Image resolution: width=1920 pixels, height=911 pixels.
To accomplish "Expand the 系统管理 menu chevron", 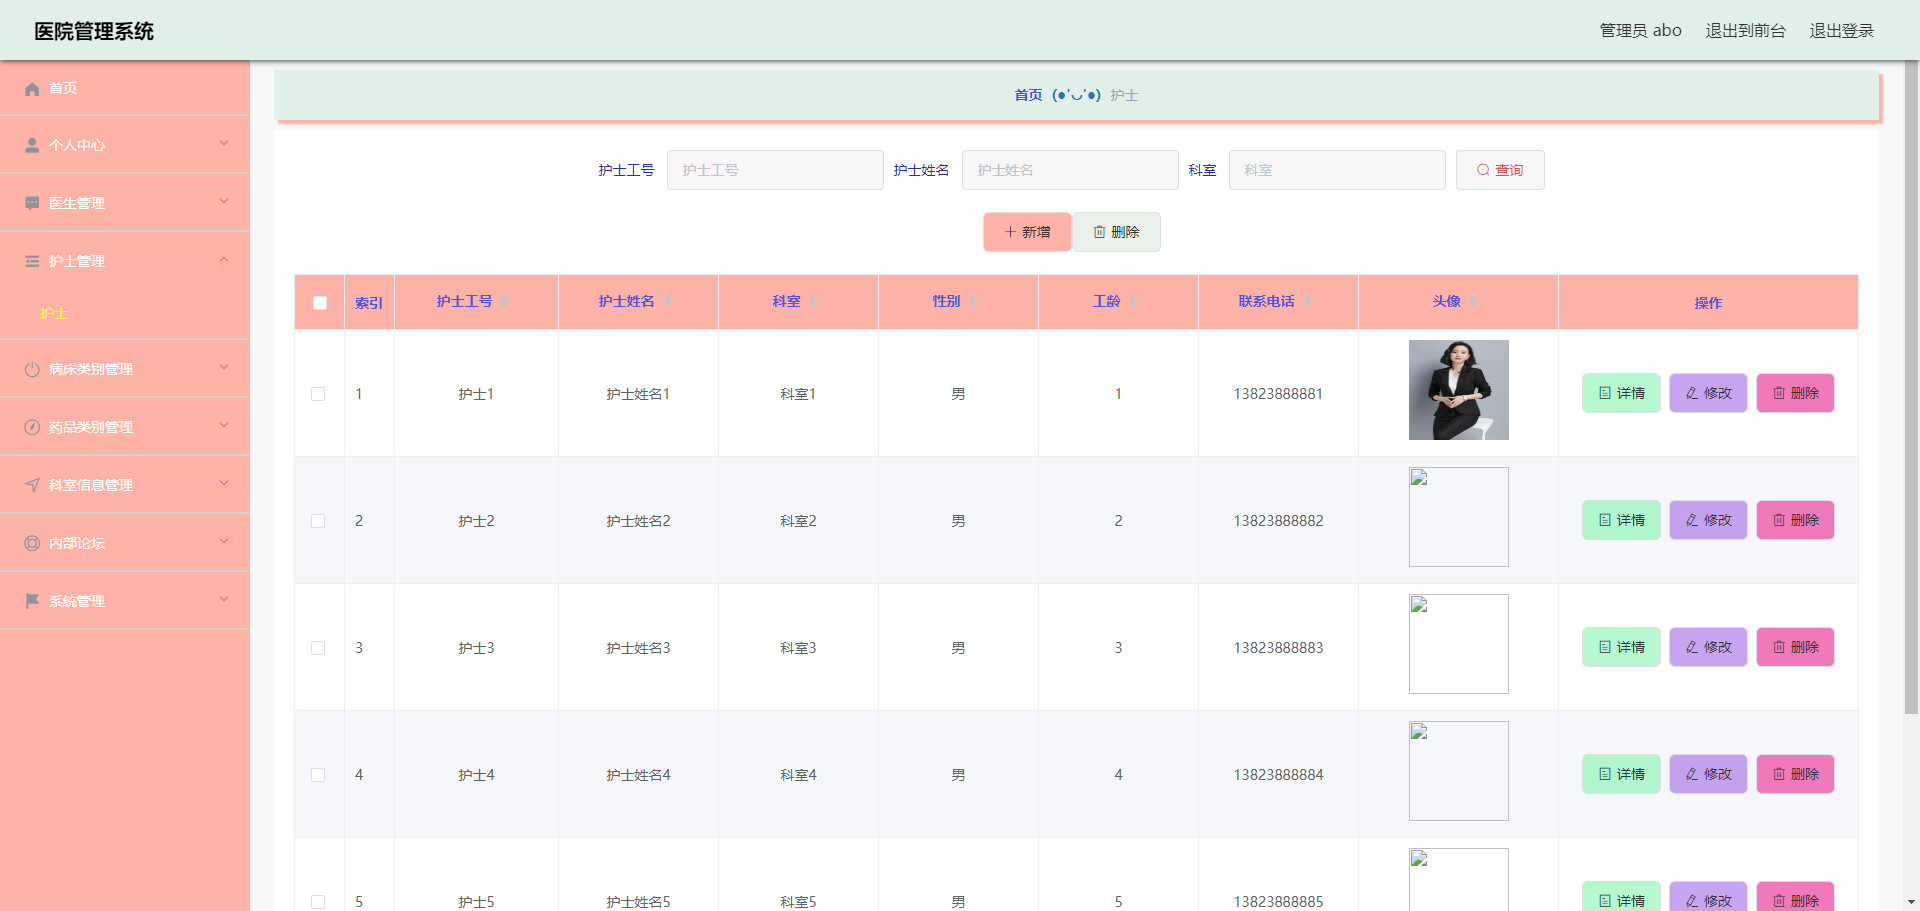I will (224, 600).
